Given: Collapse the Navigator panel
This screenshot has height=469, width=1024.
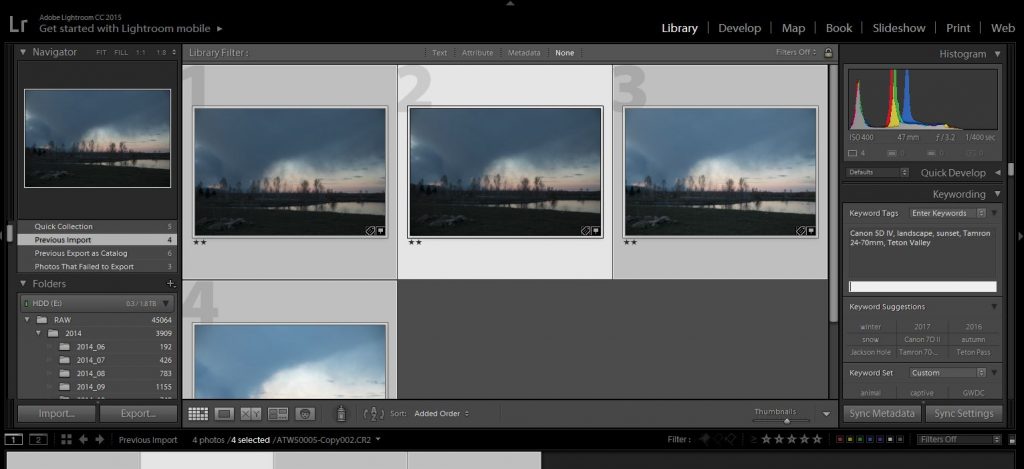Looking at the screenshot, I should pyautogui.click(x=23, y=52).
